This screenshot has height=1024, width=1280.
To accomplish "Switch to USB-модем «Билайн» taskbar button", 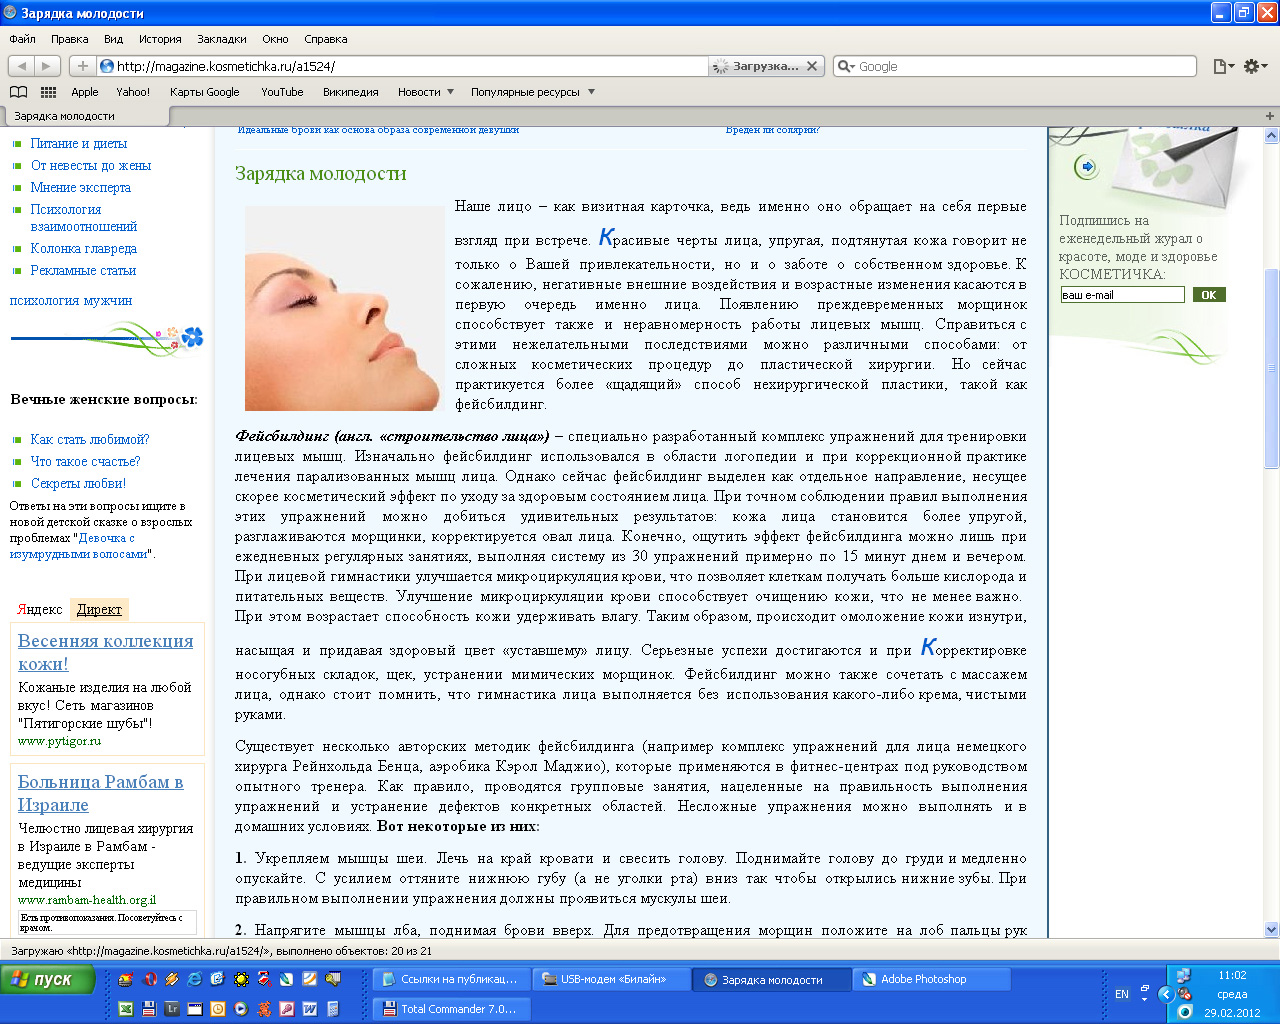I will [x=611, y=979].
